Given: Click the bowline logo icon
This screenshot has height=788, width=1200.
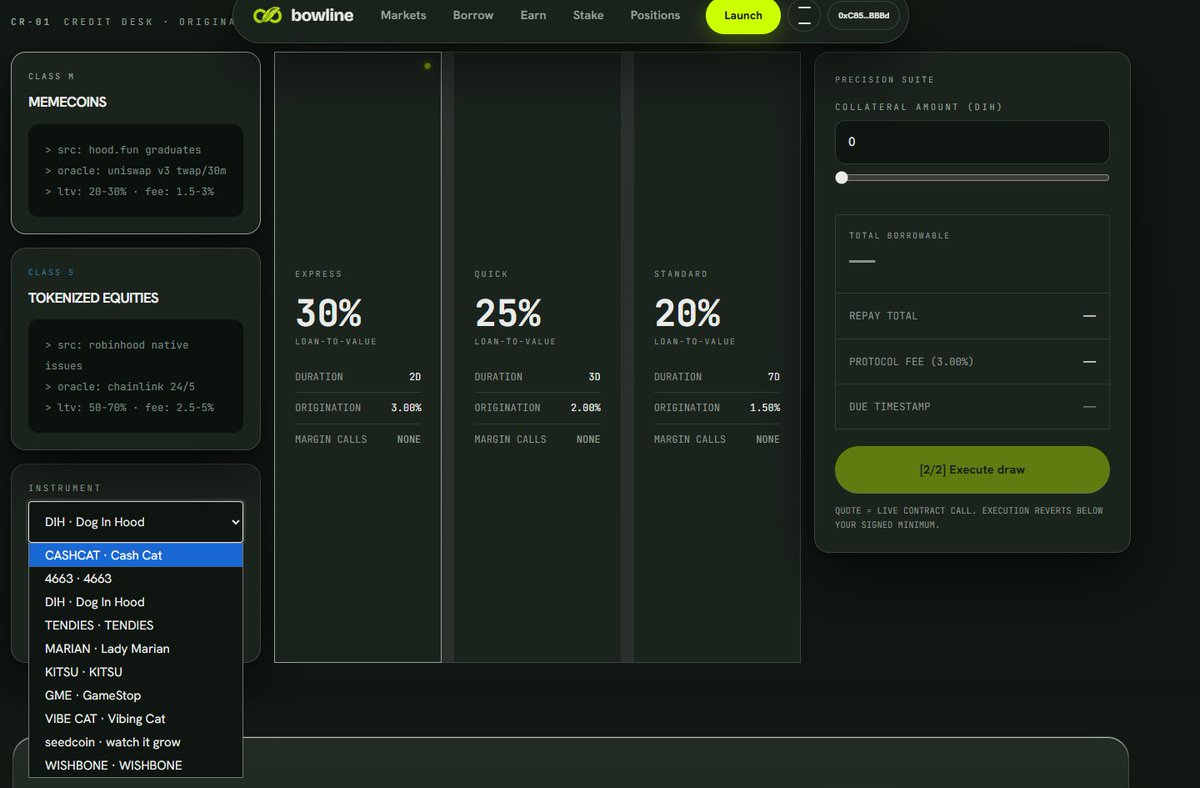Looking at the screenshot, I should [268, 15].
